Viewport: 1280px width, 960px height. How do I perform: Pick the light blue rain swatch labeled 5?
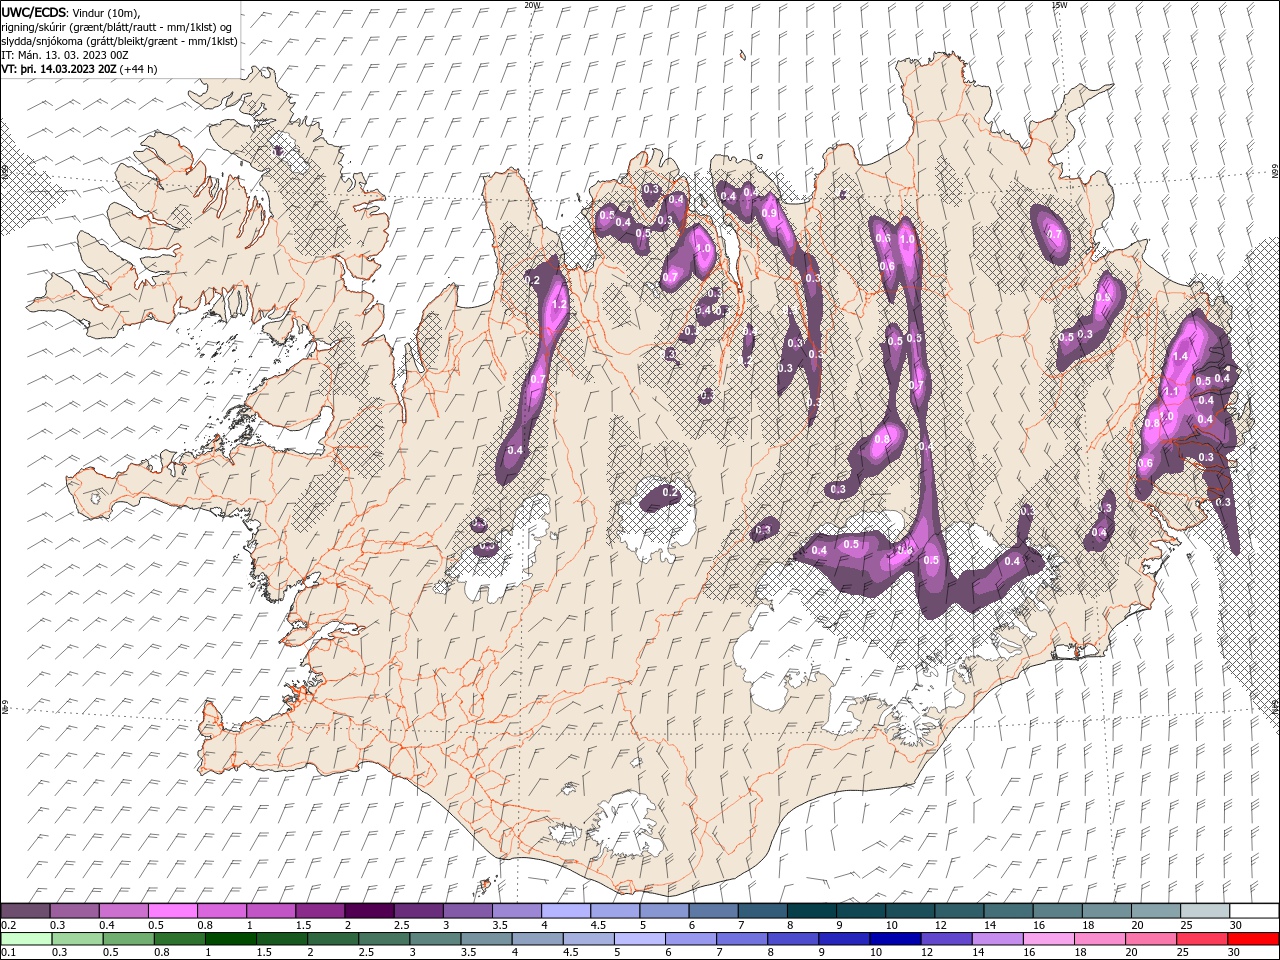point(638,939)
